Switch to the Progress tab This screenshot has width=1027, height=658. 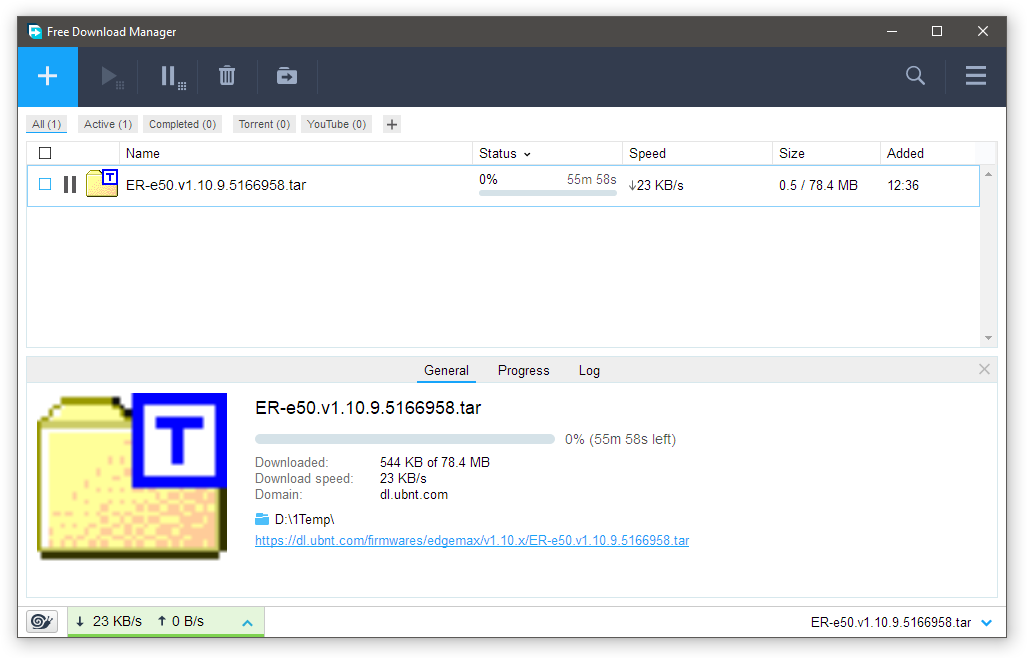(x=523, y=370)
